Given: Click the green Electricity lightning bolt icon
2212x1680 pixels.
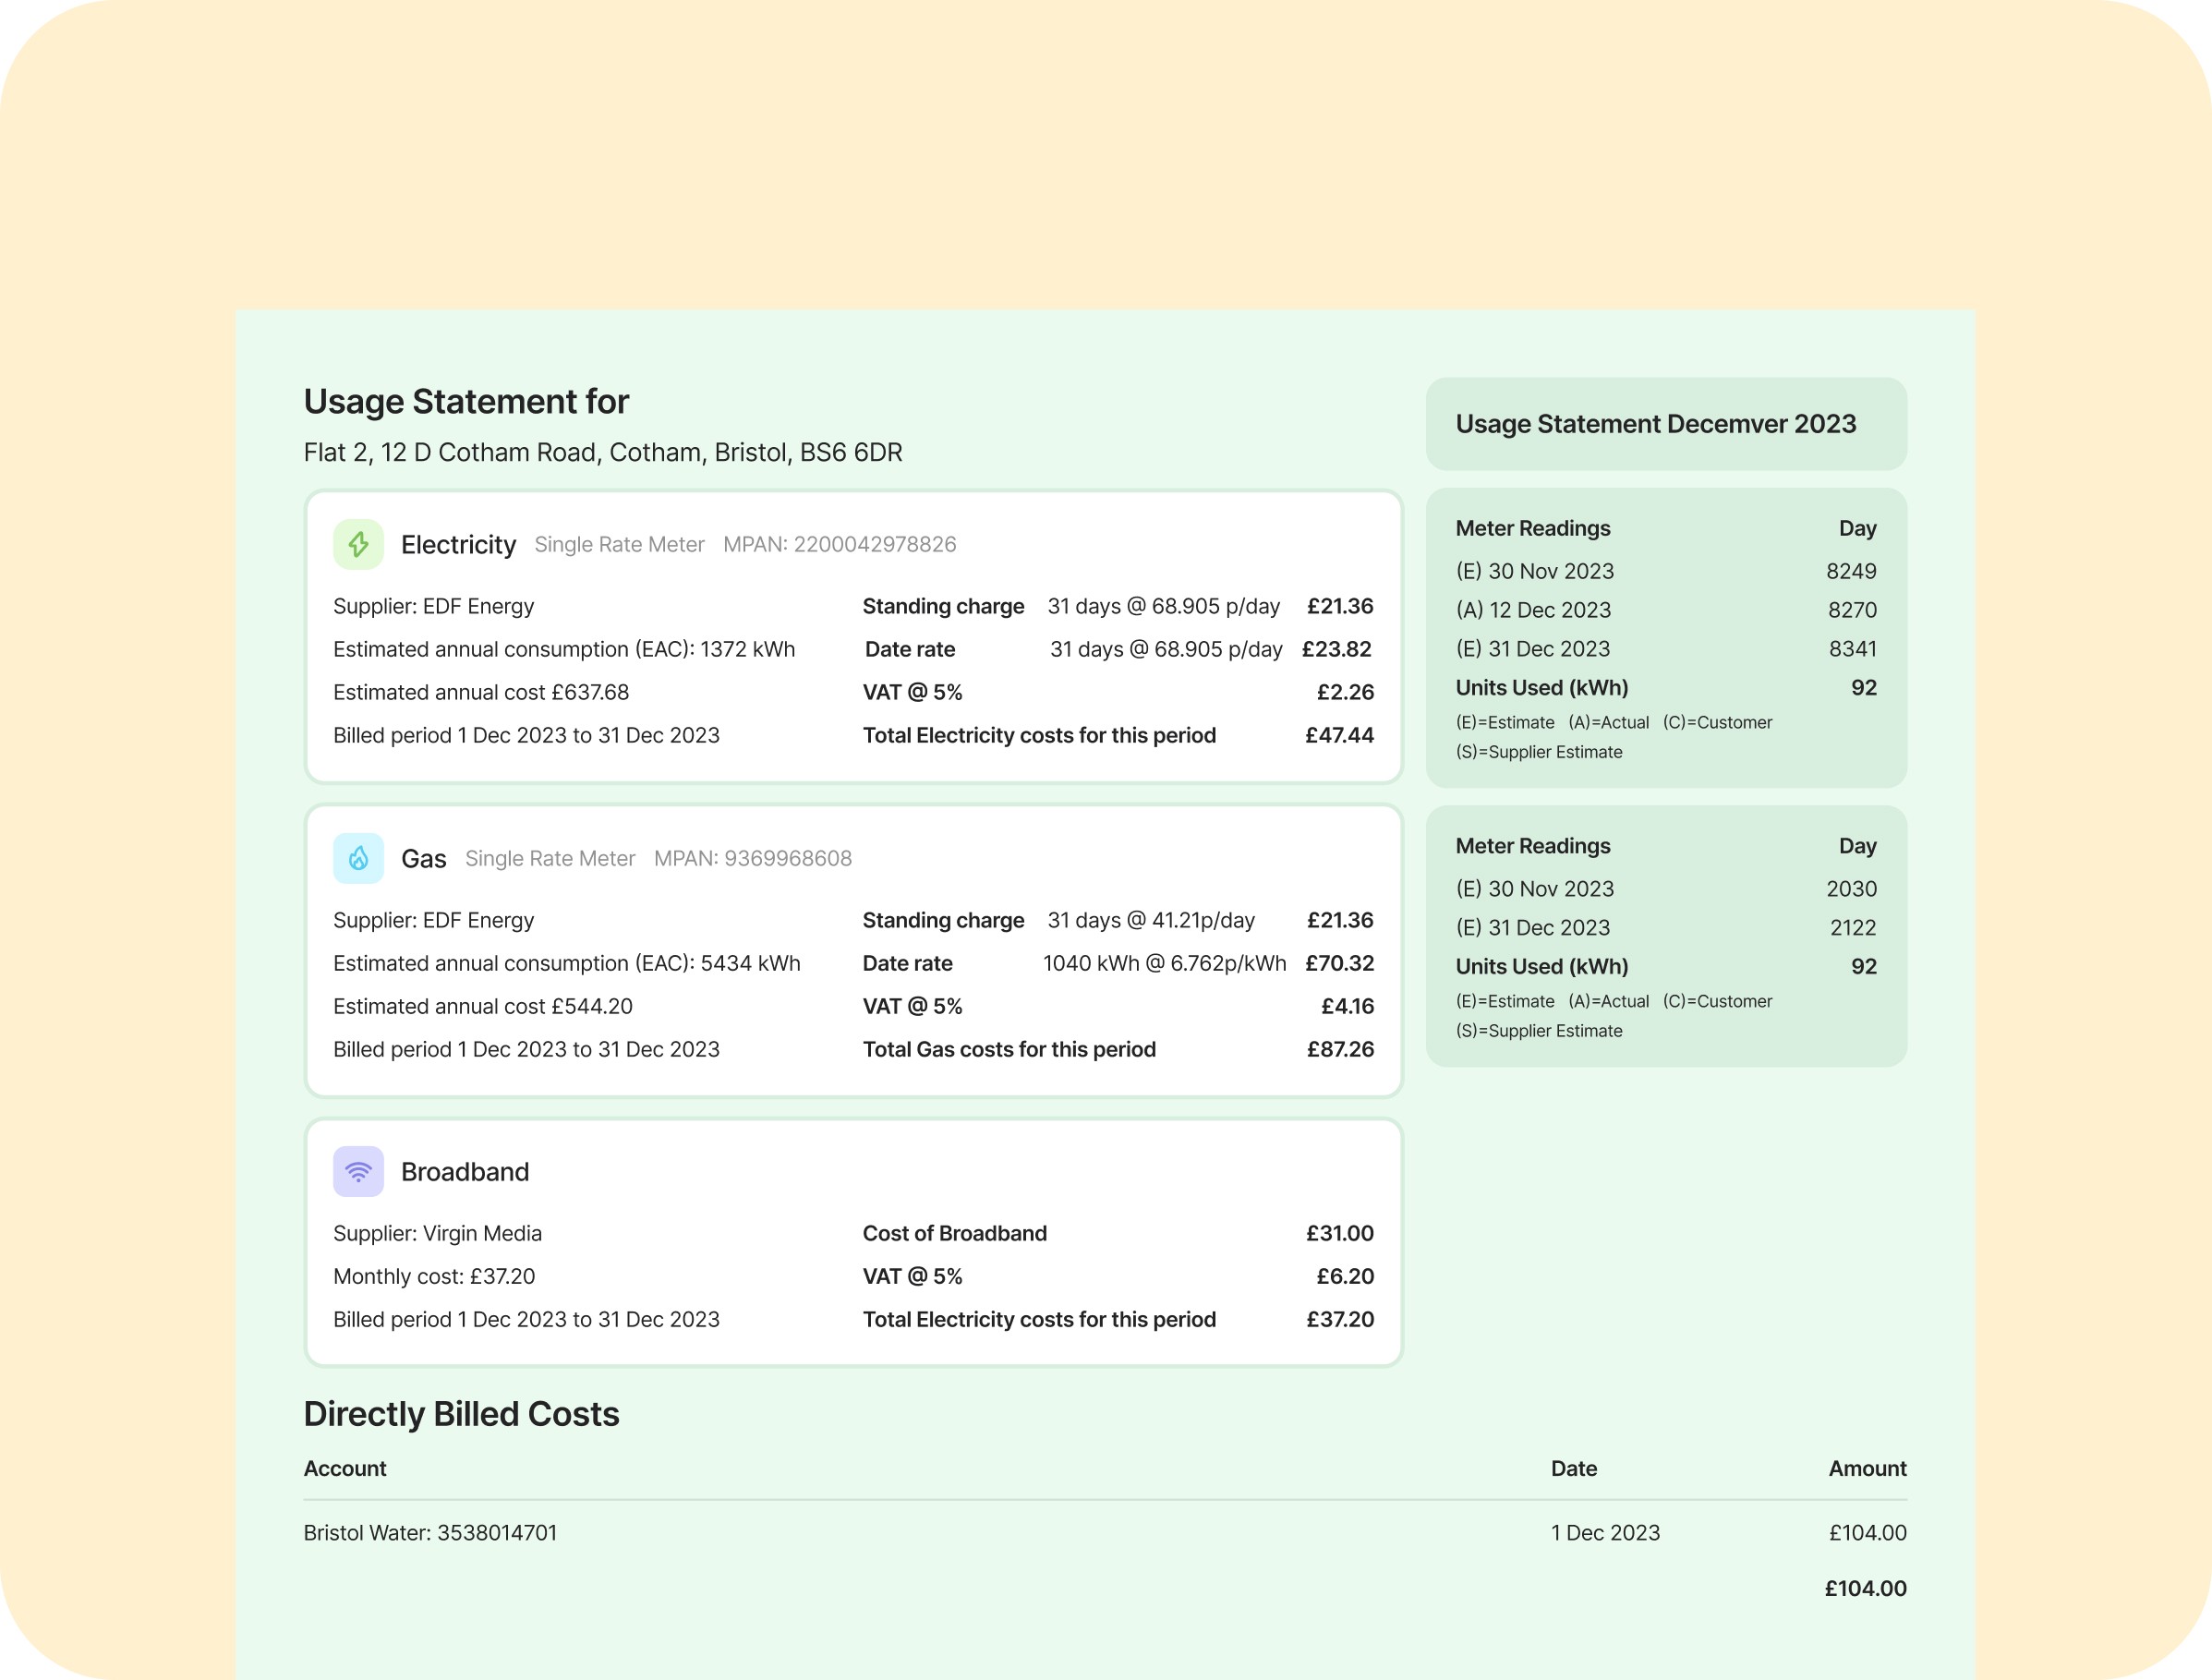Looking at the screenshot, I should [358, 544].
